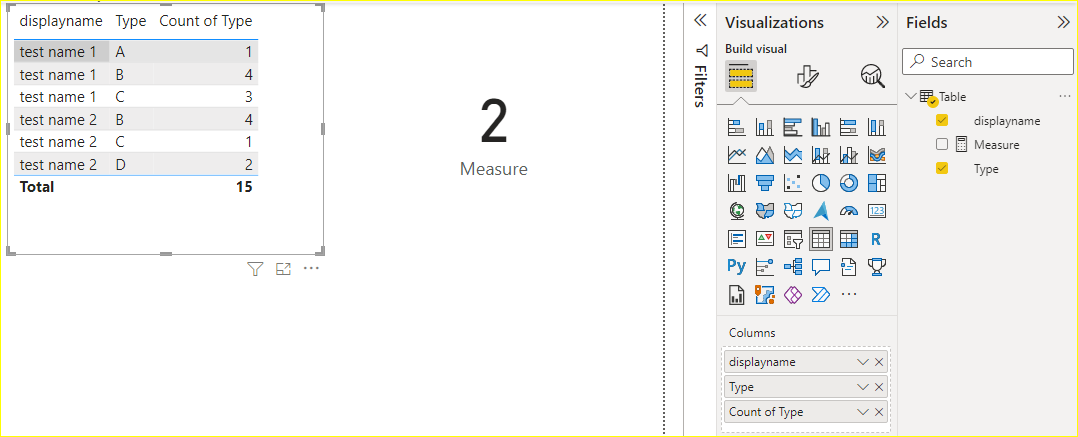Select the matrix visual
The width and height of the screenshot is (1078, 437).
[x=849, y=239]
